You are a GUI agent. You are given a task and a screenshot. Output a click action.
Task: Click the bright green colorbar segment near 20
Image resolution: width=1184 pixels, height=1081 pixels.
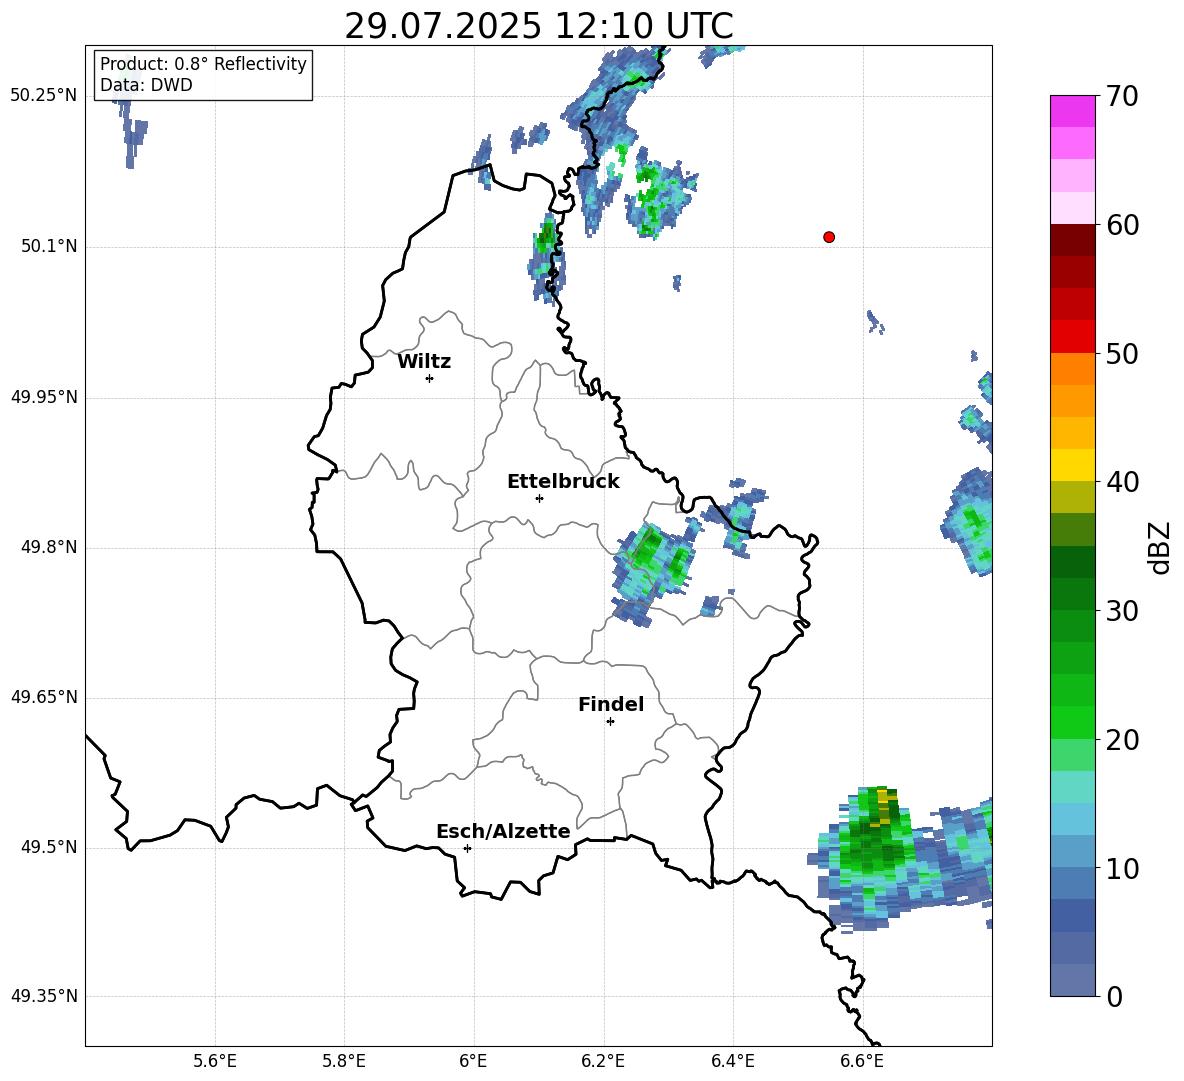point(1072,722)
